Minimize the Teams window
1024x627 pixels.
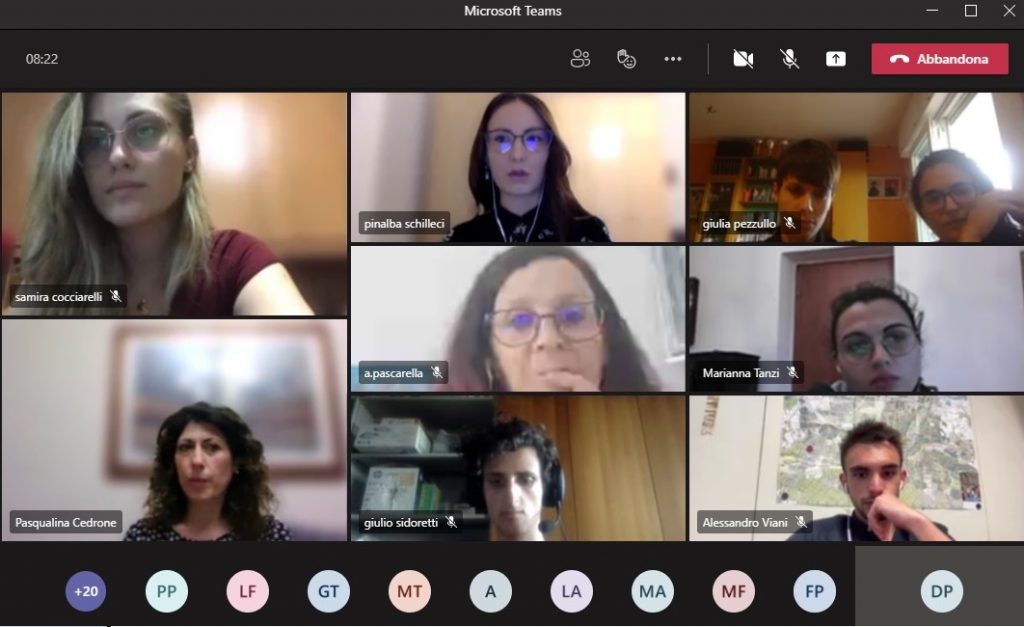pyautogui.click(x=932, y=11)
